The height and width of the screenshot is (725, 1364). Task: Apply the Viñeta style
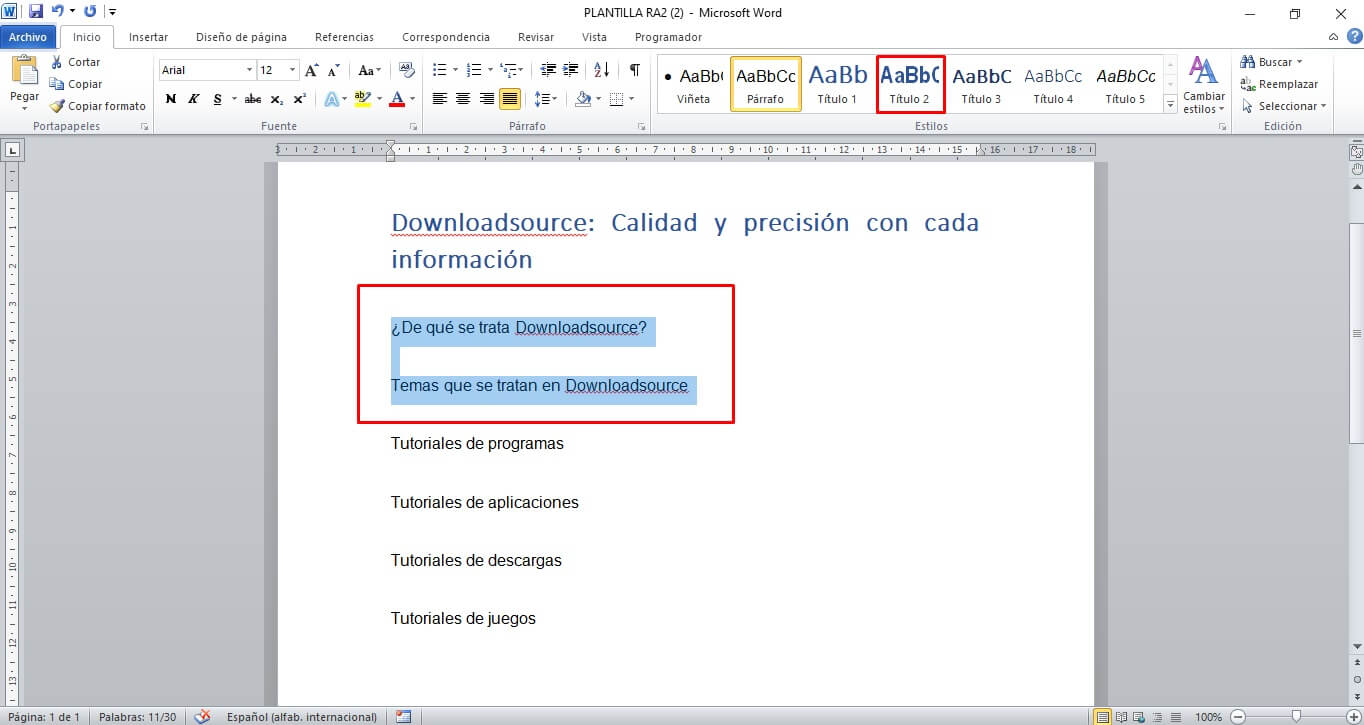point(693,84)
